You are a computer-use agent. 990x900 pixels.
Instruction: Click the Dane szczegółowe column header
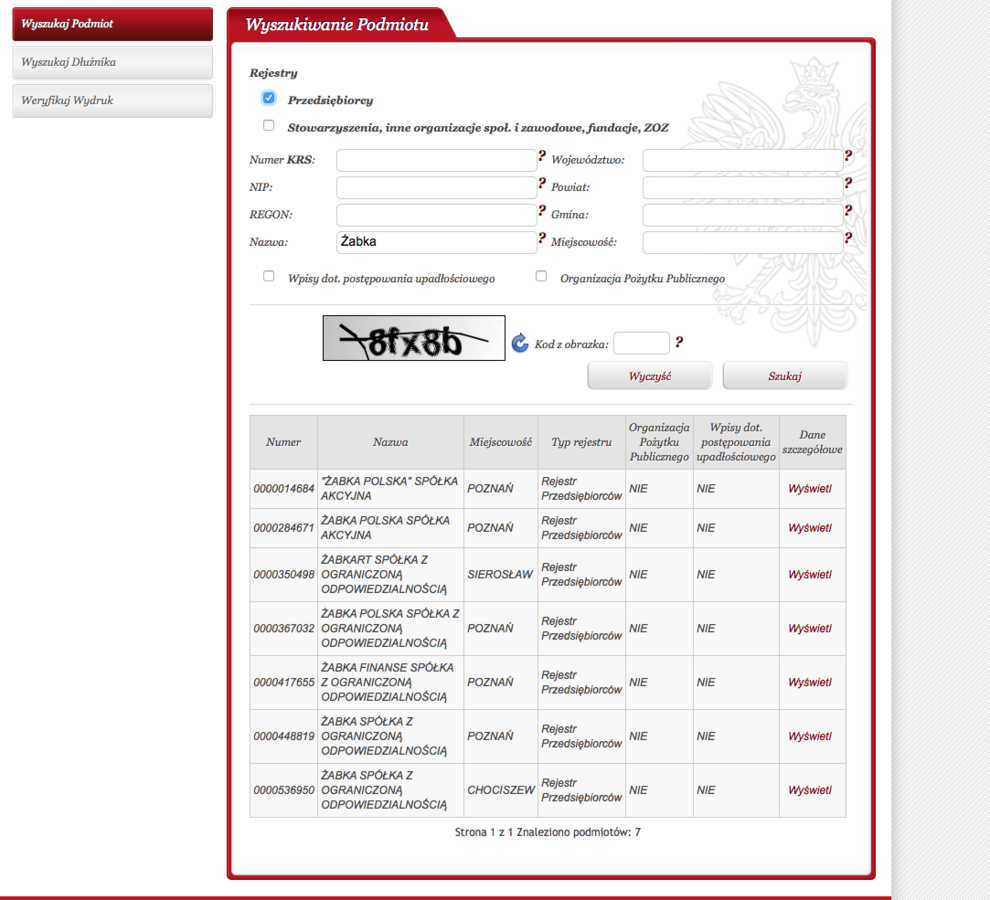(813, 442)
